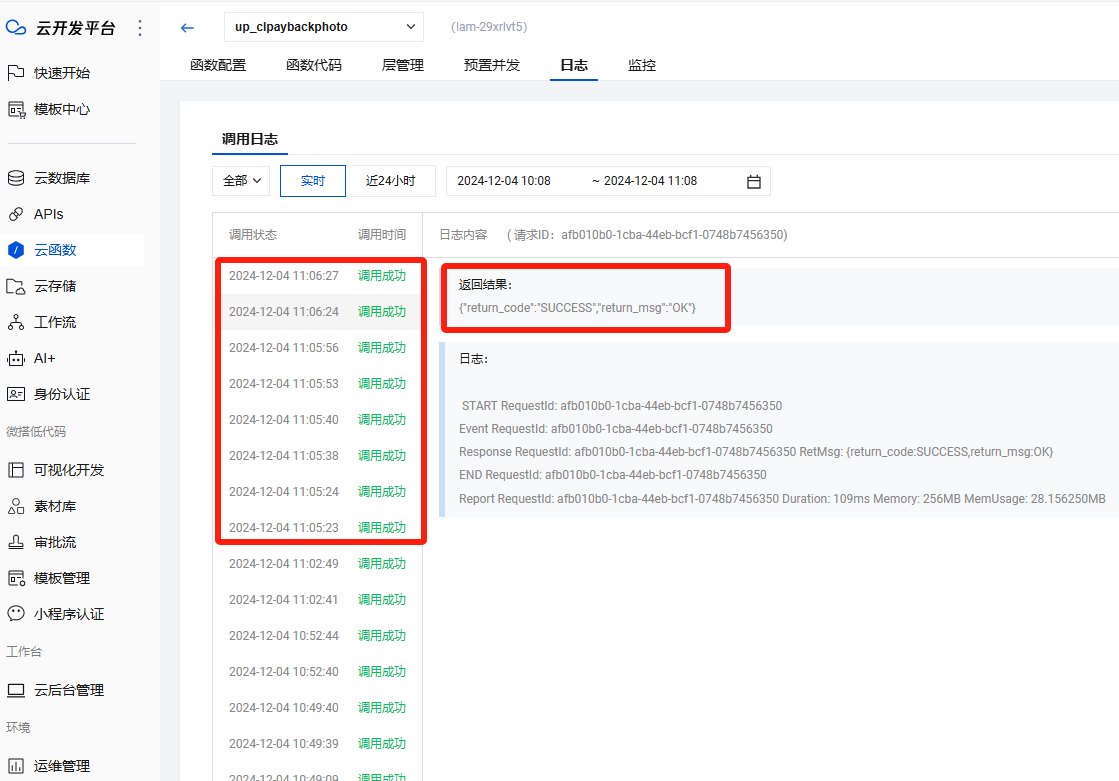Screen dimensions: 1119x781
Task: Select the log entry at 11:02:41
Action: coord(318,600)
